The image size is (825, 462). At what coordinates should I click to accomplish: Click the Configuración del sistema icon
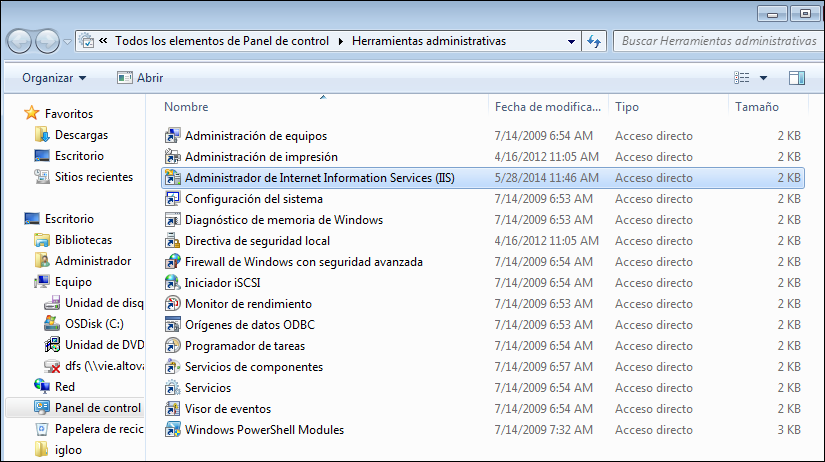[173, 199]
